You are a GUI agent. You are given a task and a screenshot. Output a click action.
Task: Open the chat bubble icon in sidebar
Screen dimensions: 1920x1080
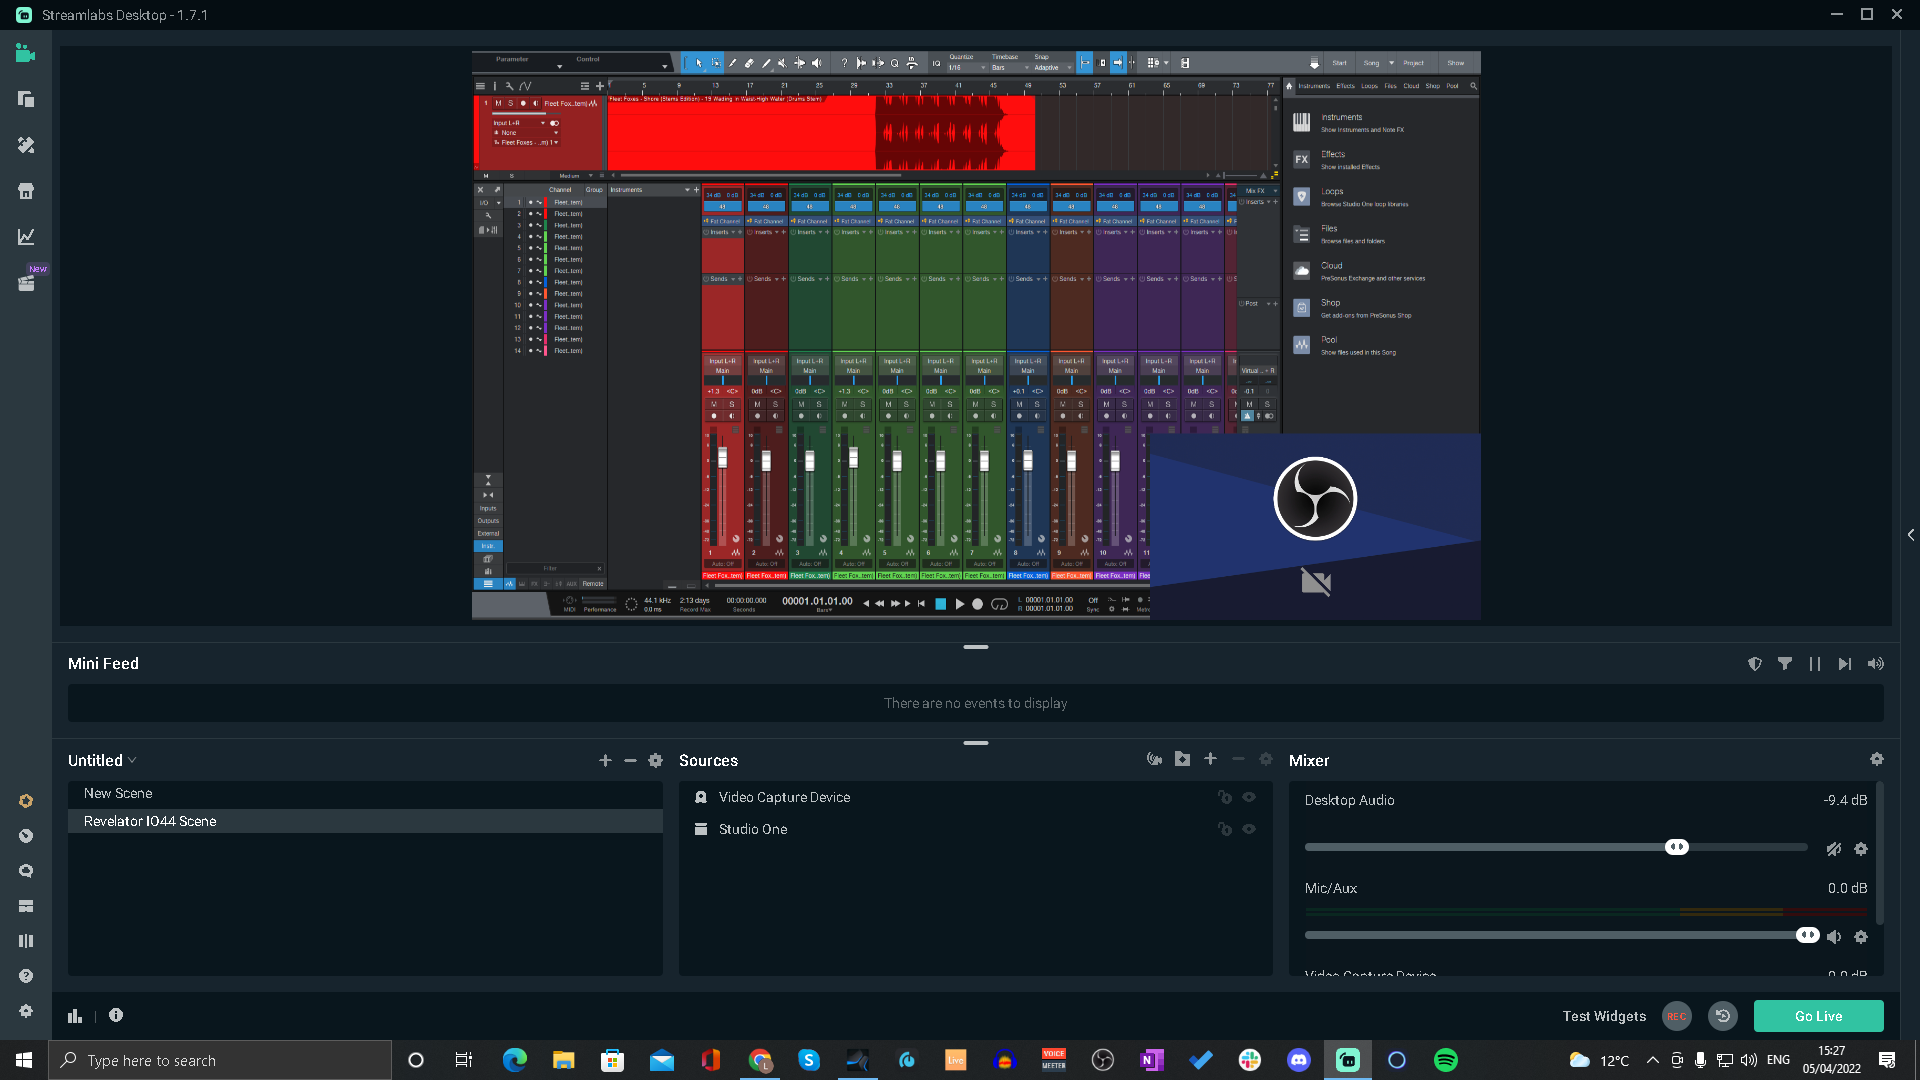click(26, 871)
